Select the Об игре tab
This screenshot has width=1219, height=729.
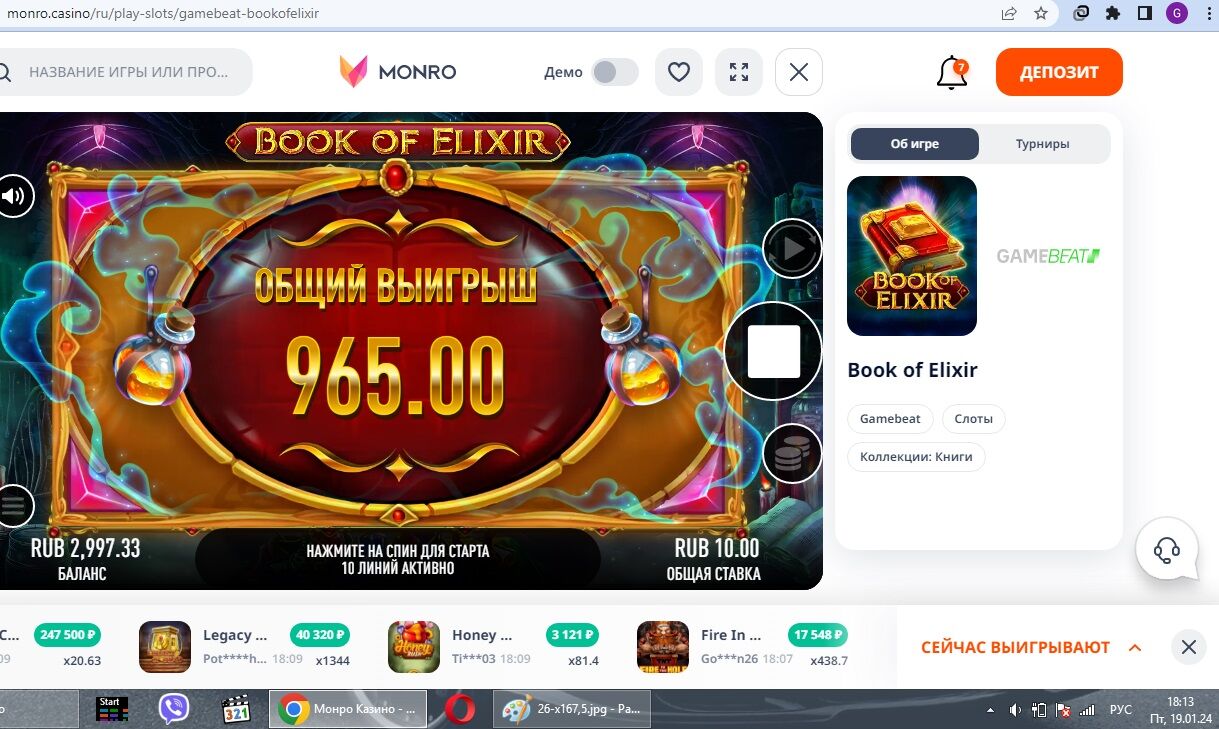915,144
